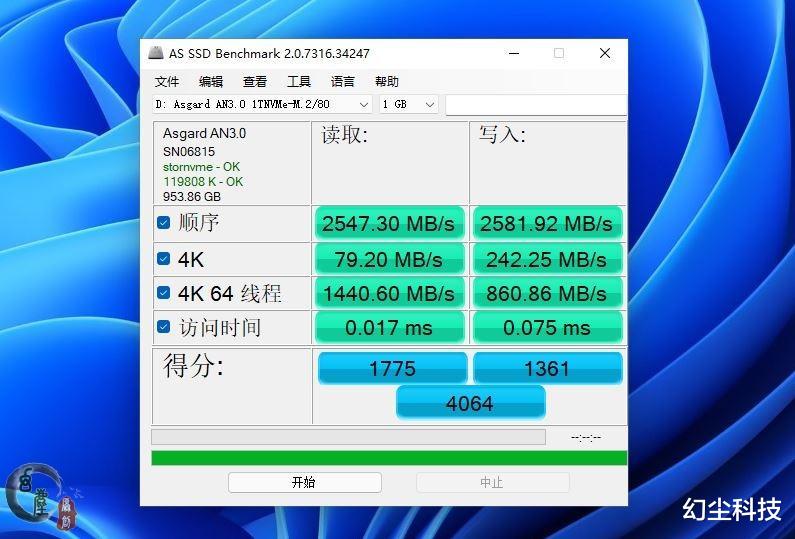
Task: Click the empty text field beside size dropdown
Action: click(x=536, y=105)
